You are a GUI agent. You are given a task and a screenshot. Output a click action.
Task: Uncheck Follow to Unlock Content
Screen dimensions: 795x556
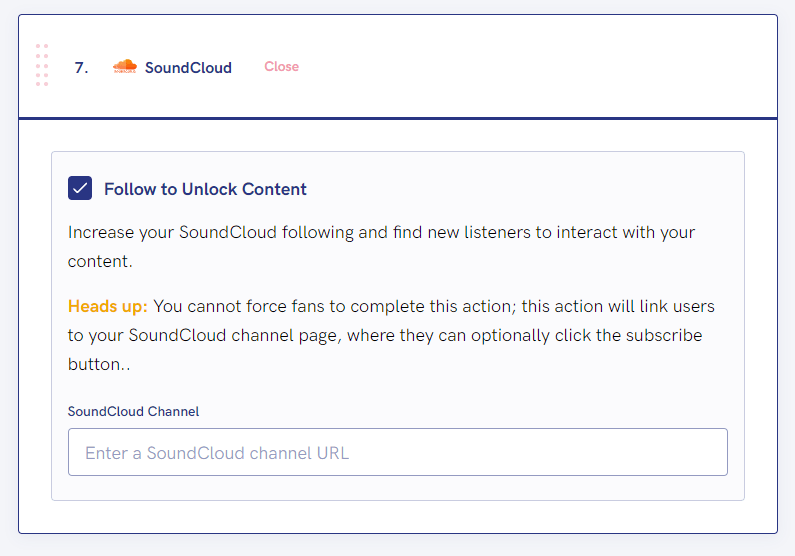80,188
